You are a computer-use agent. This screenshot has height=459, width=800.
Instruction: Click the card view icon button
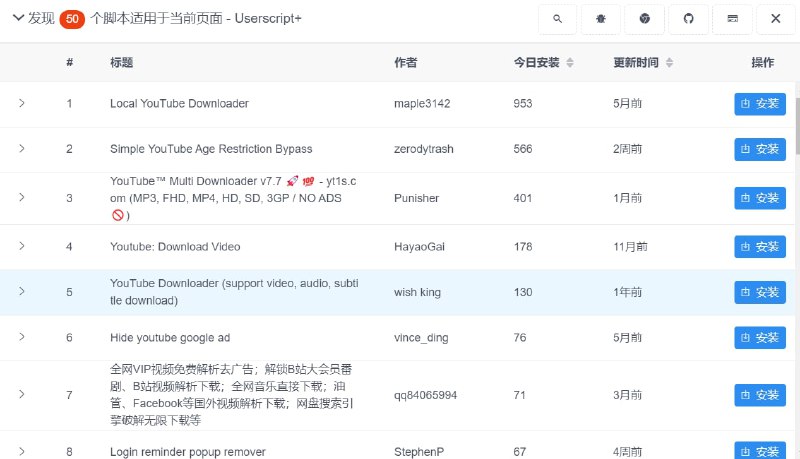click(732, 19)
